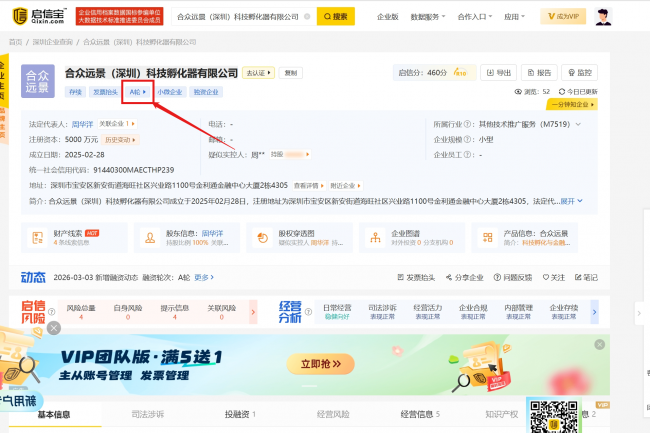Expand the 应用 dropdown menu

[x=515, y=17]
